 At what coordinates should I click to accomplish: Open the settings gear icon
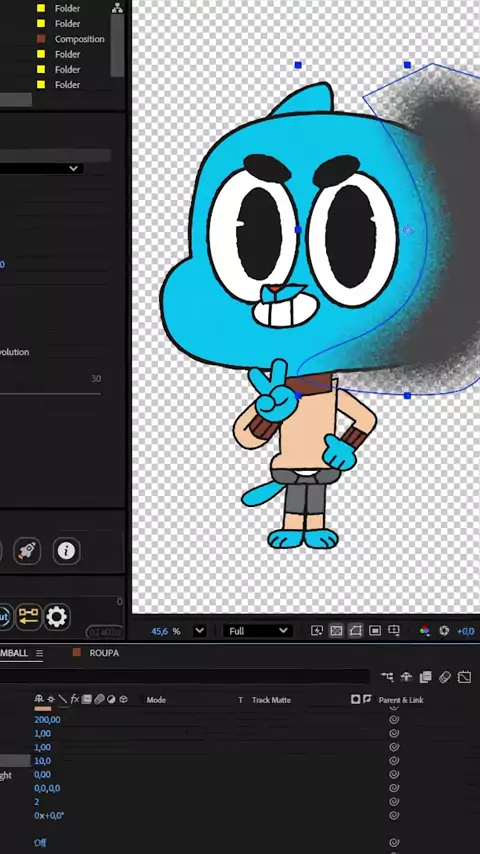coord(57,617)
